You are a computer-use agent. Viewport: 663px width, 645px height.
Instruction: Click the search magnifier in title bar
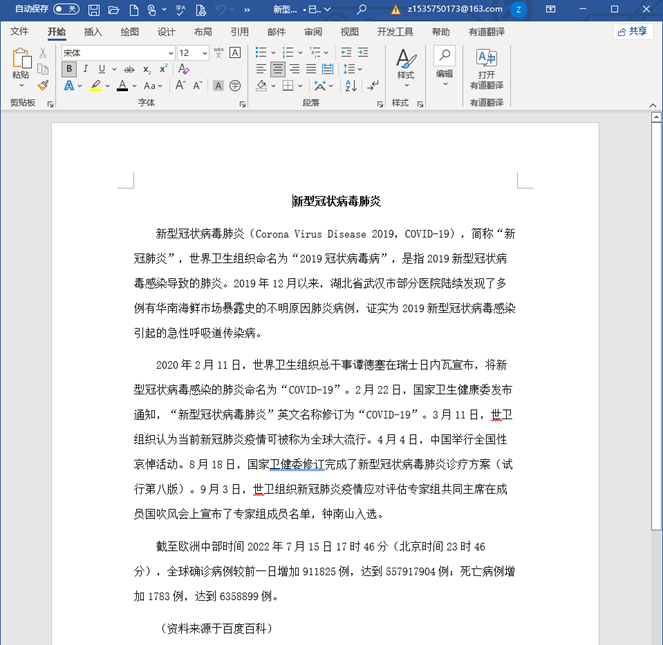pos(361,9)
